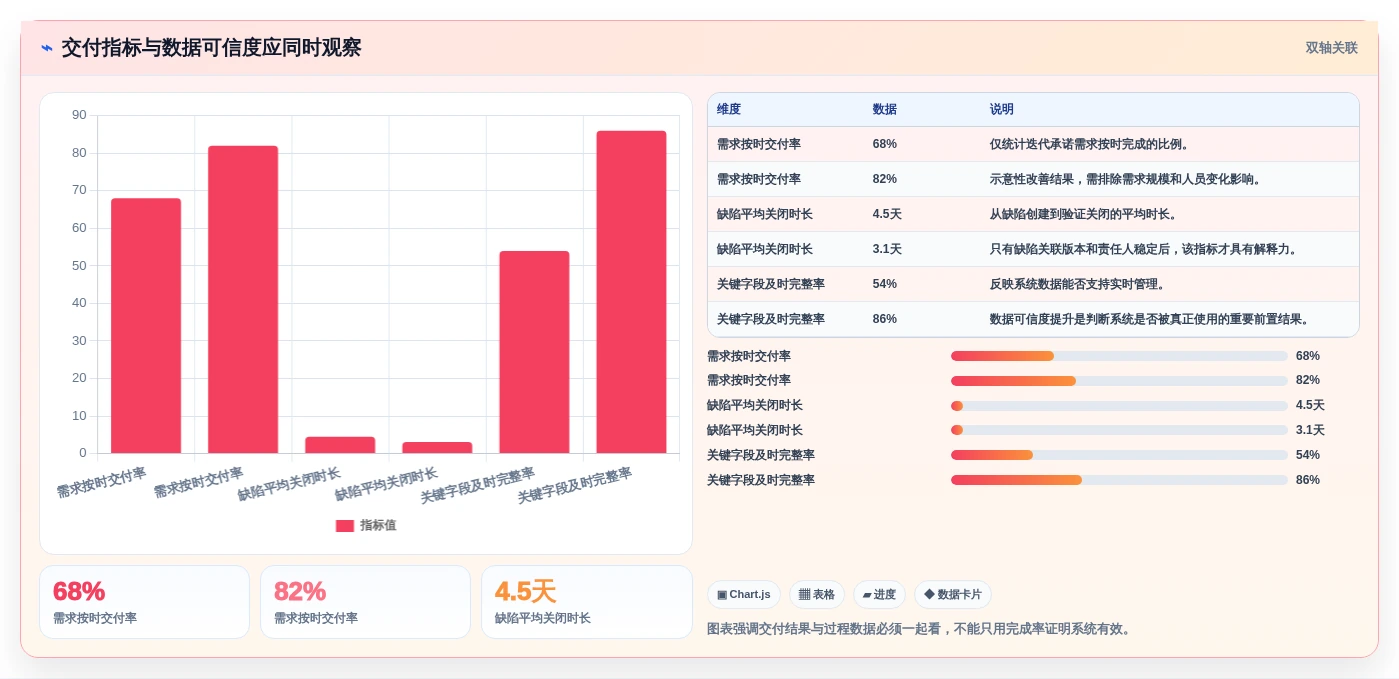Click the description 仅统计迭代承诺需求按时完成的比例。
Image resolution: width=1399 pixels, height=679 pixels.
pos(1090,145)
